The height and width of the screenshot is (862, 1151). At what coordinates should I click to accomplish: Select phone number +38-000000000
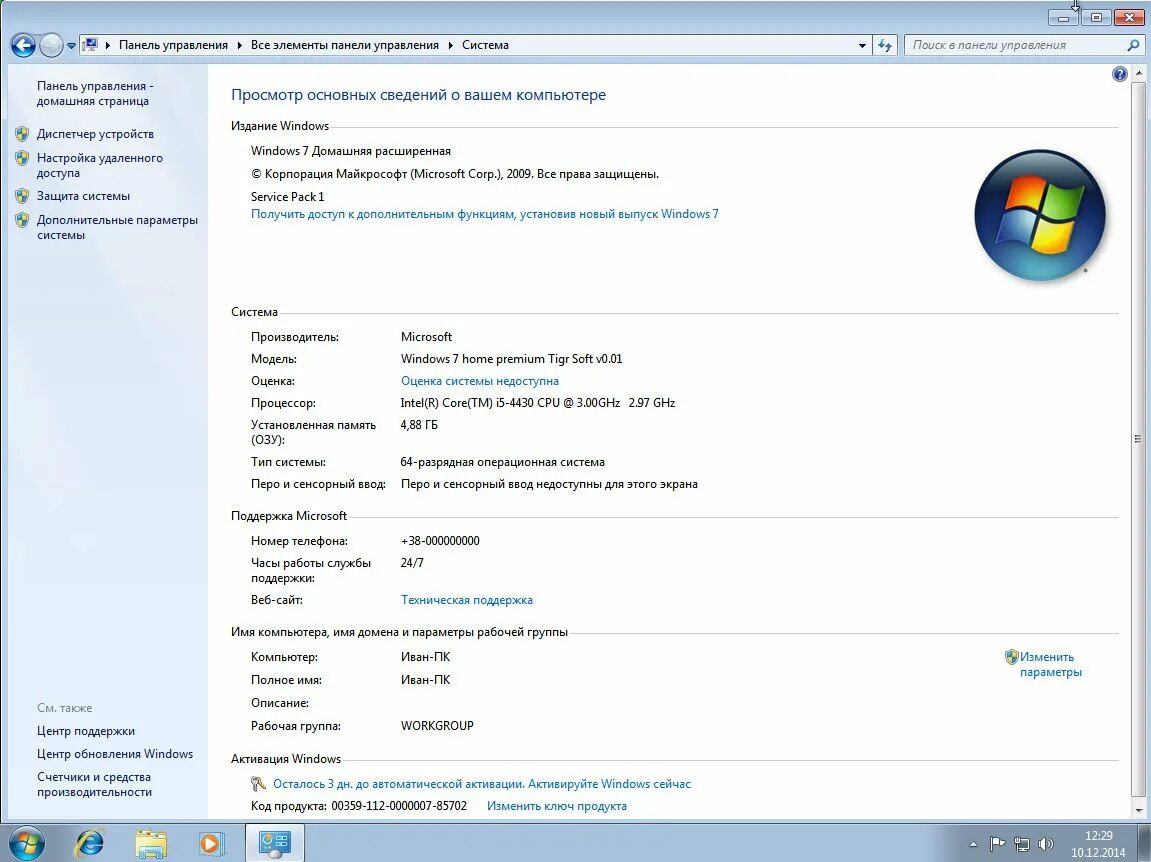click(x=440, y=540)
